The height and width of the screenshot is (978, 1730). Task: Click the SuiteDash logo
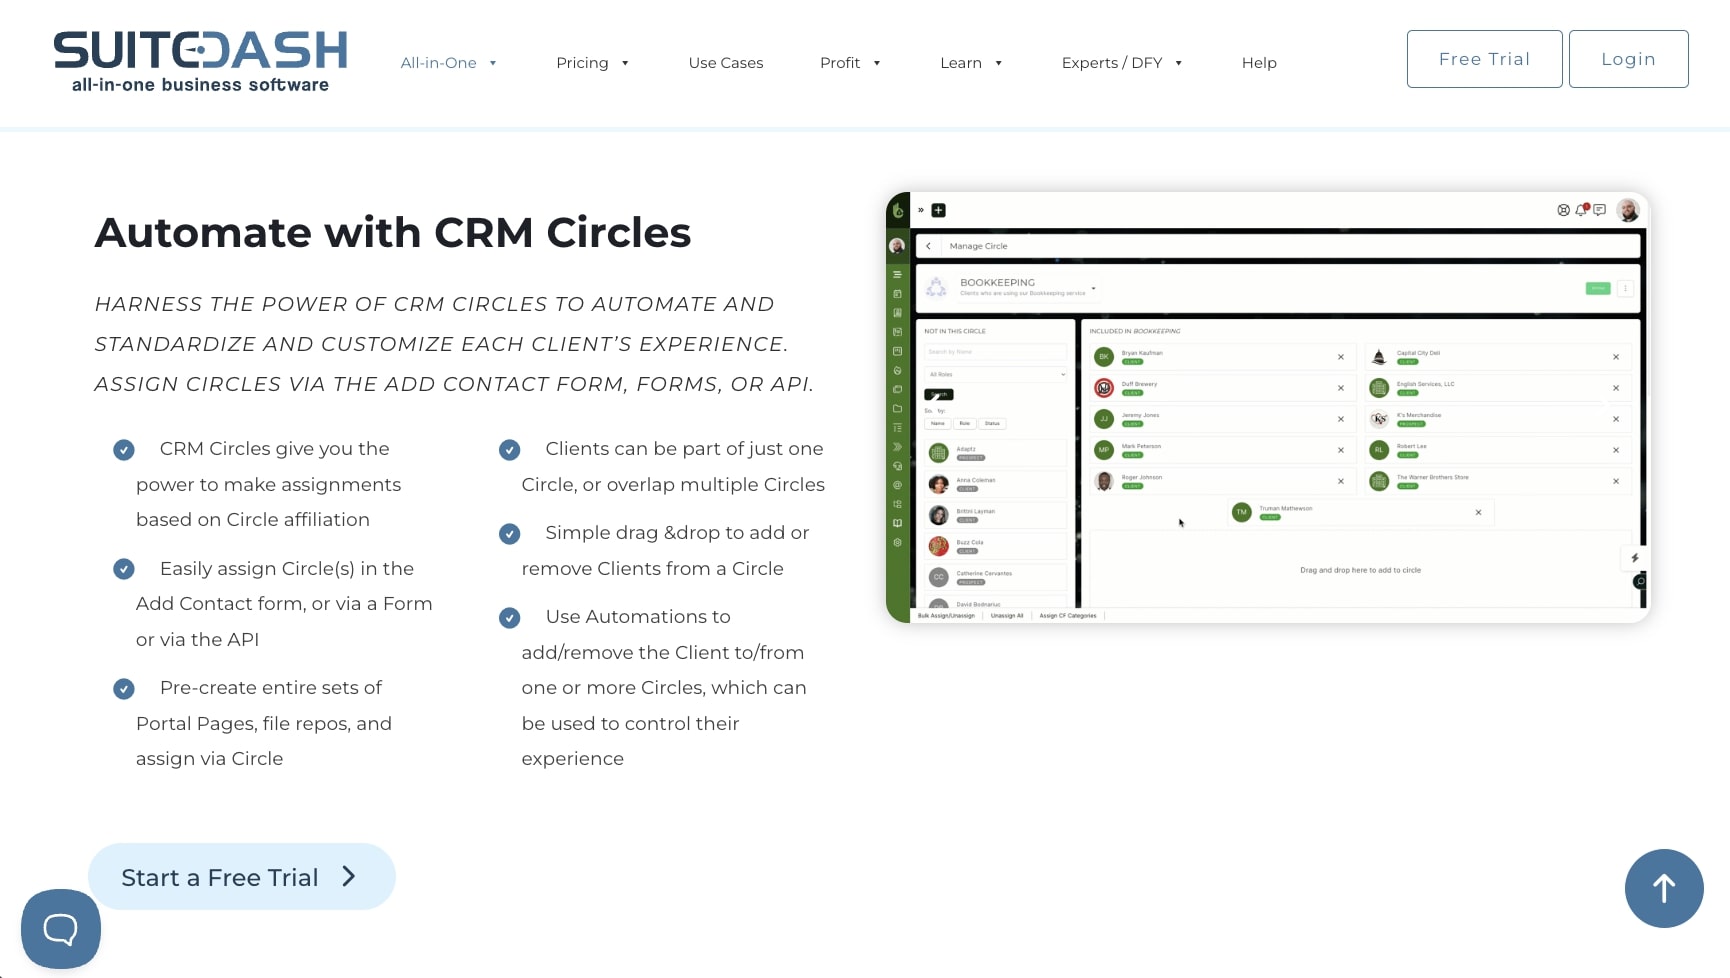click(200, 62)
